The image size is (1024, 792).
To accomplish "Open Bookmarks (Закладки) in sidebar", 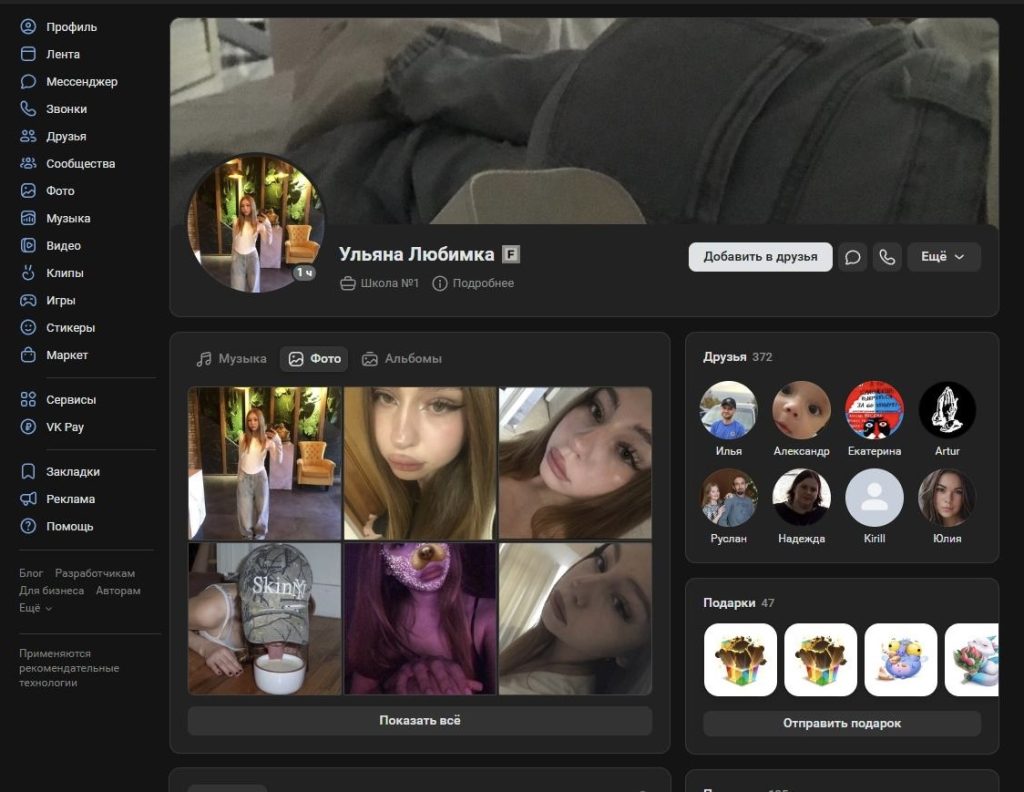I will [72, 471].
